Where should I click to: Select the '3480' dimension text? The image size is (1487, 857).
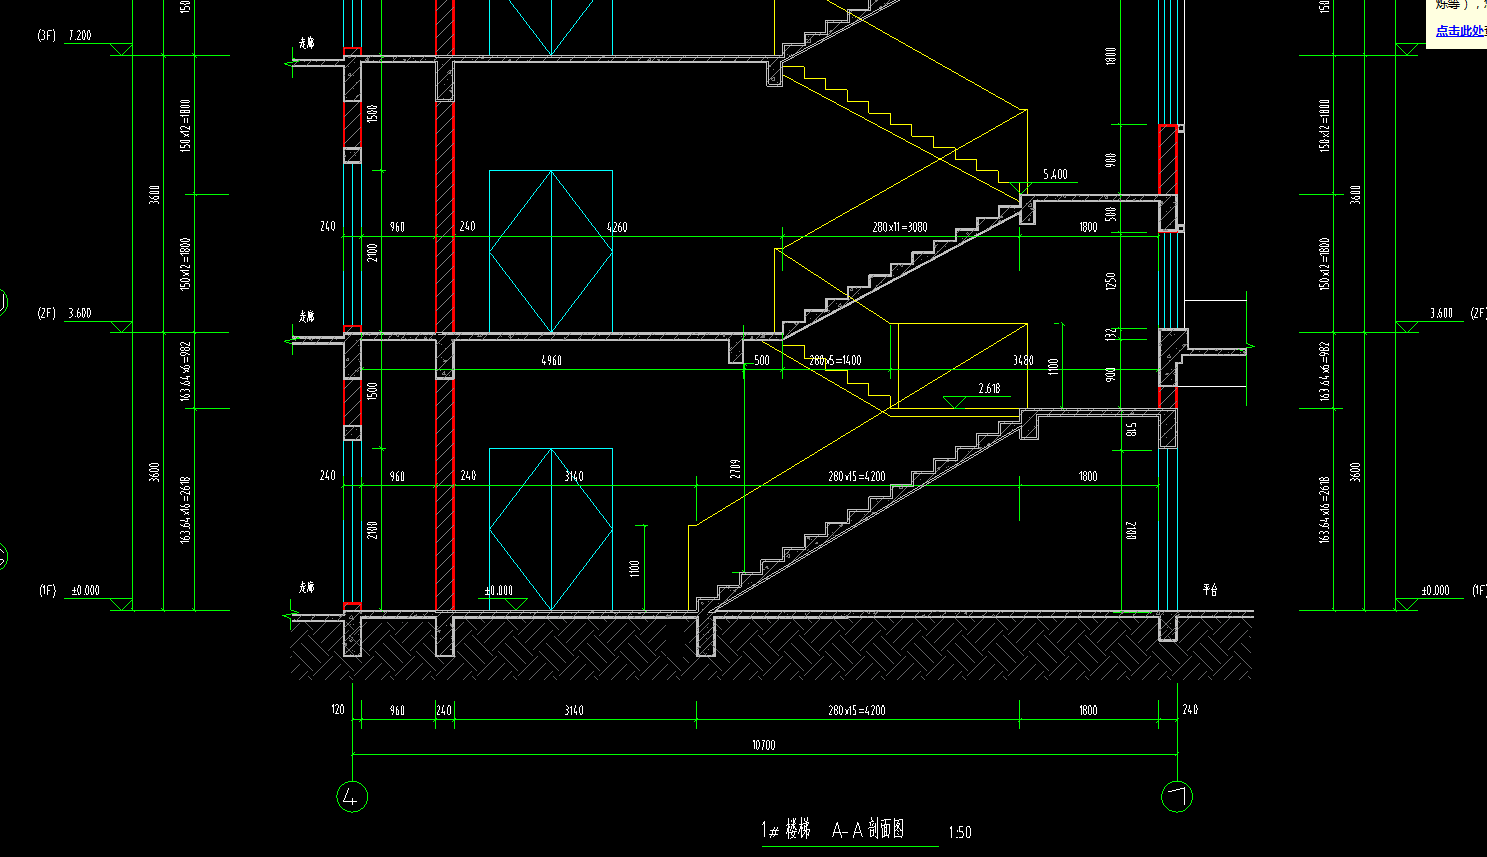pyautogui.click(x=1023, y=360)
